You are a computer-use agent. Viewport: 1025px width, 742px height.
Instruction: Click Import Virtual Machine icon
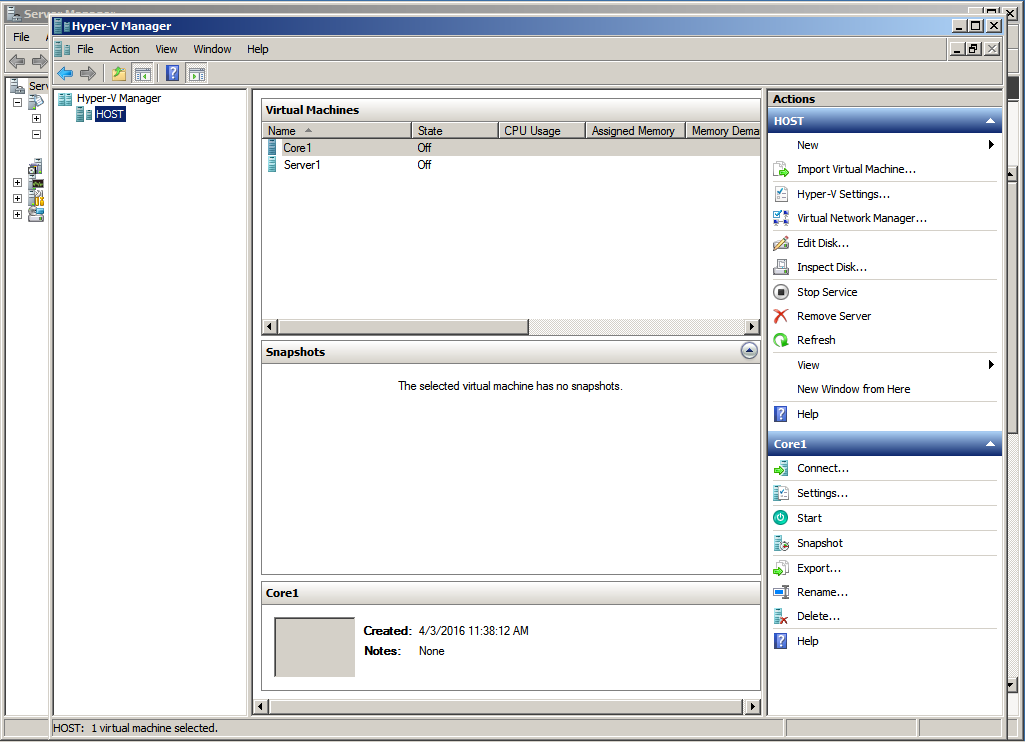click(x=781, y=169)
